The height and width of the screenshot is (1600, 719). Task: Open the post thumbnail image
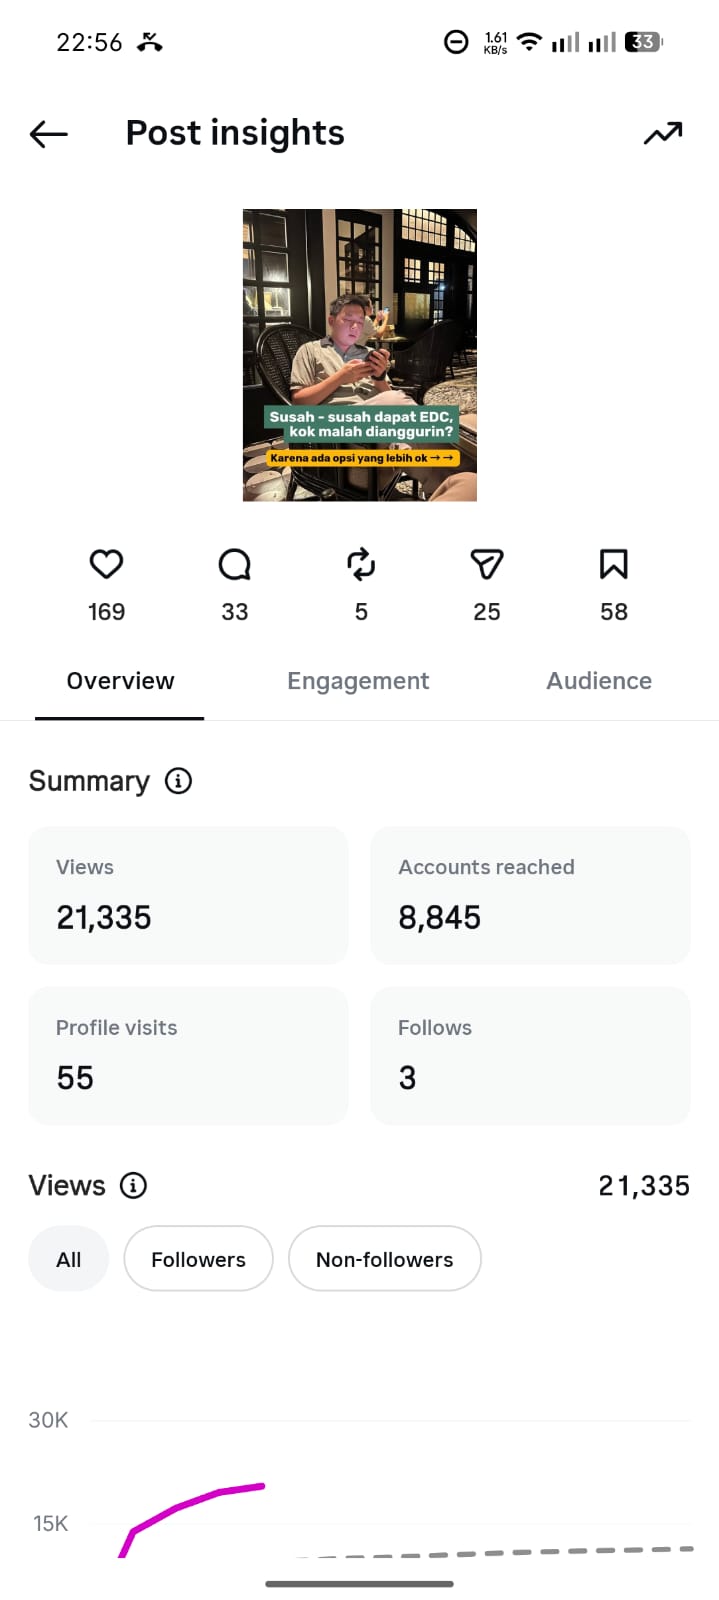[360, 355]
